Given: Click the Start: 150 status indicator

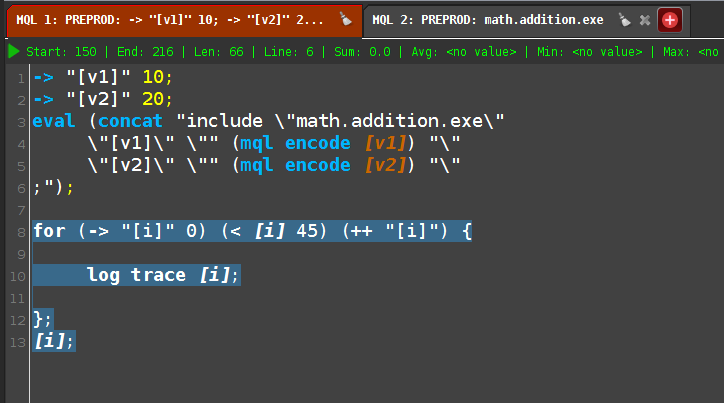Looking at the screenshot, I should 61,52.
